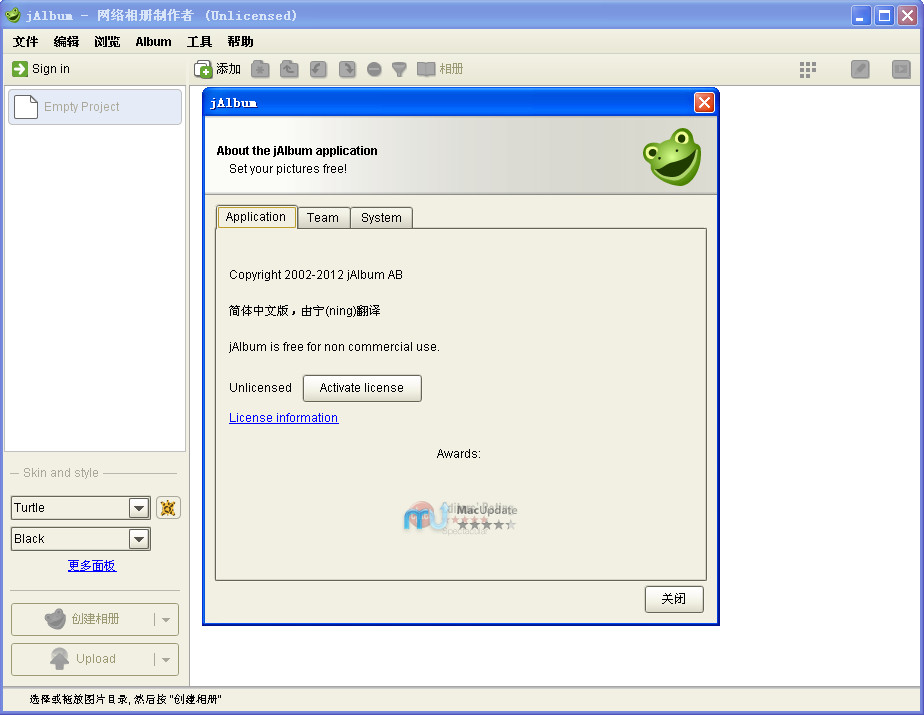Click the Activate license button
The image size is (924, 715).
point(362,388)
